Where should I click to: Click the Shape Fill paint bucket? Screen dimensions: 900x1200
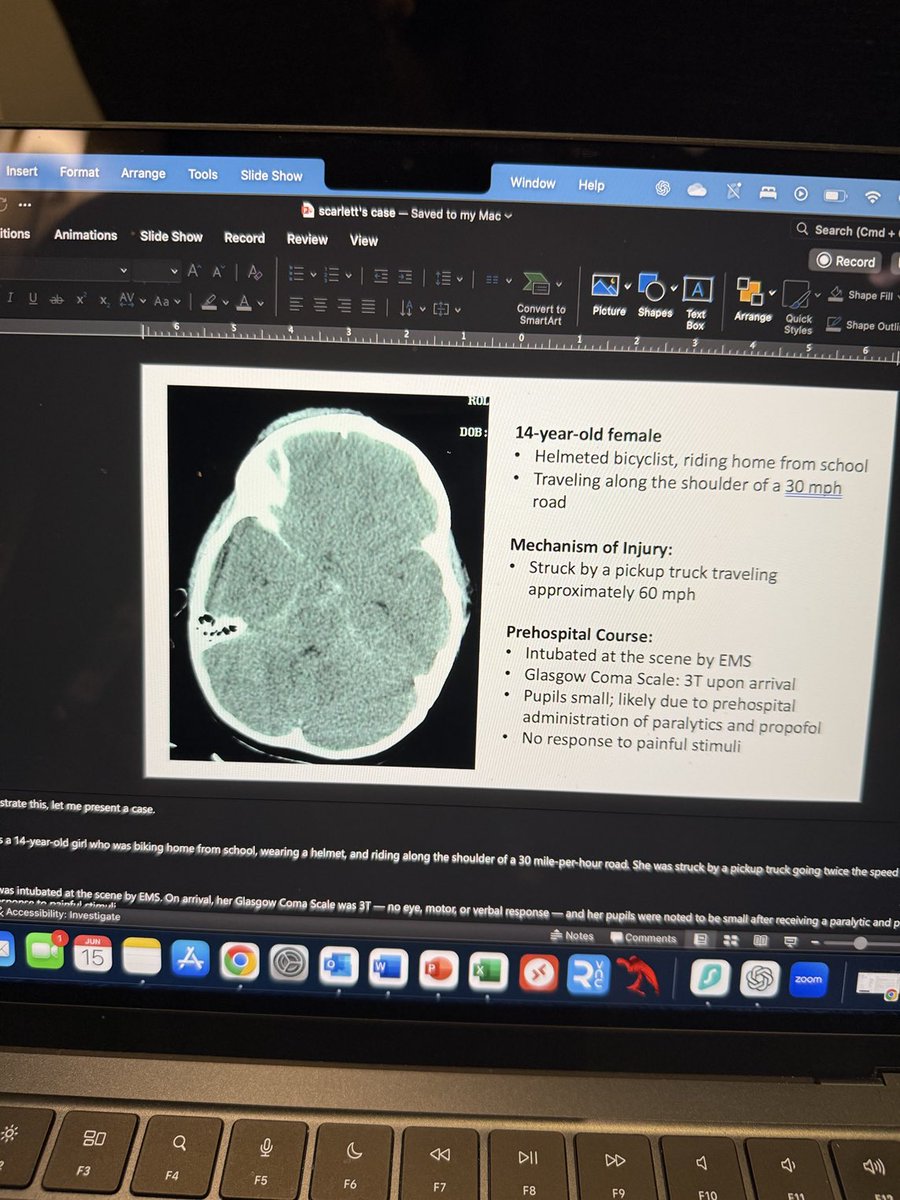pos(835,294)
